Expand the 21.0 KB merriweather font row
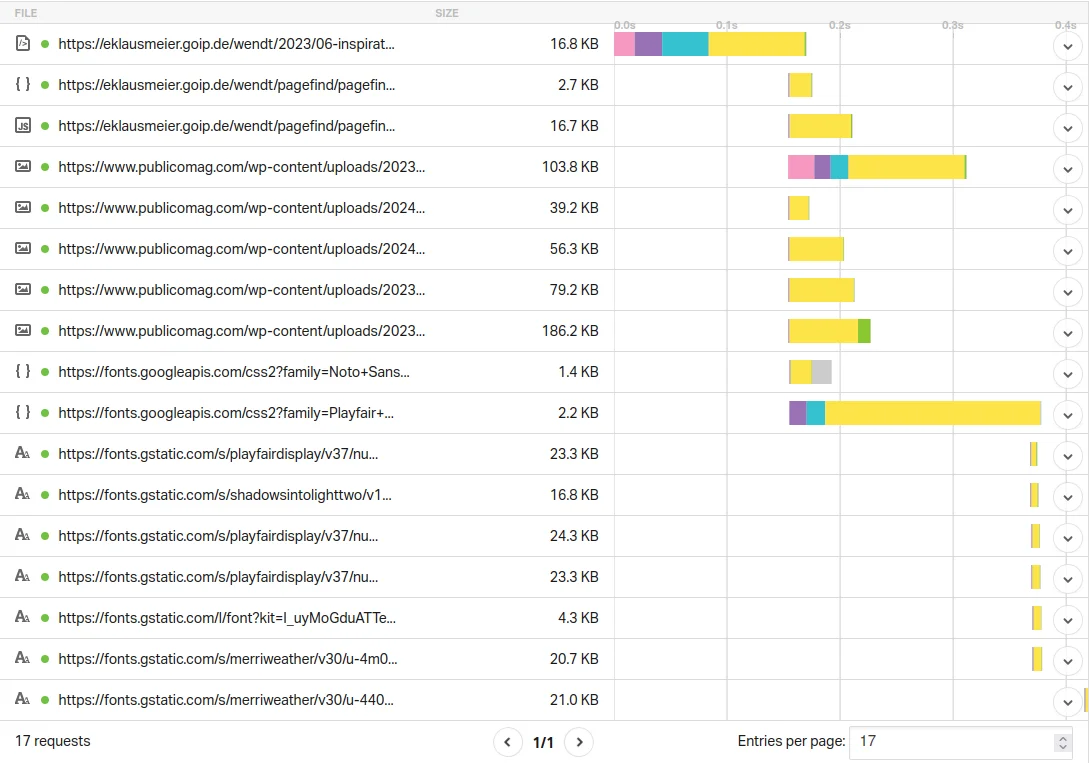The width and height of the screenshot is (1089, 763). coord(1068,702)
